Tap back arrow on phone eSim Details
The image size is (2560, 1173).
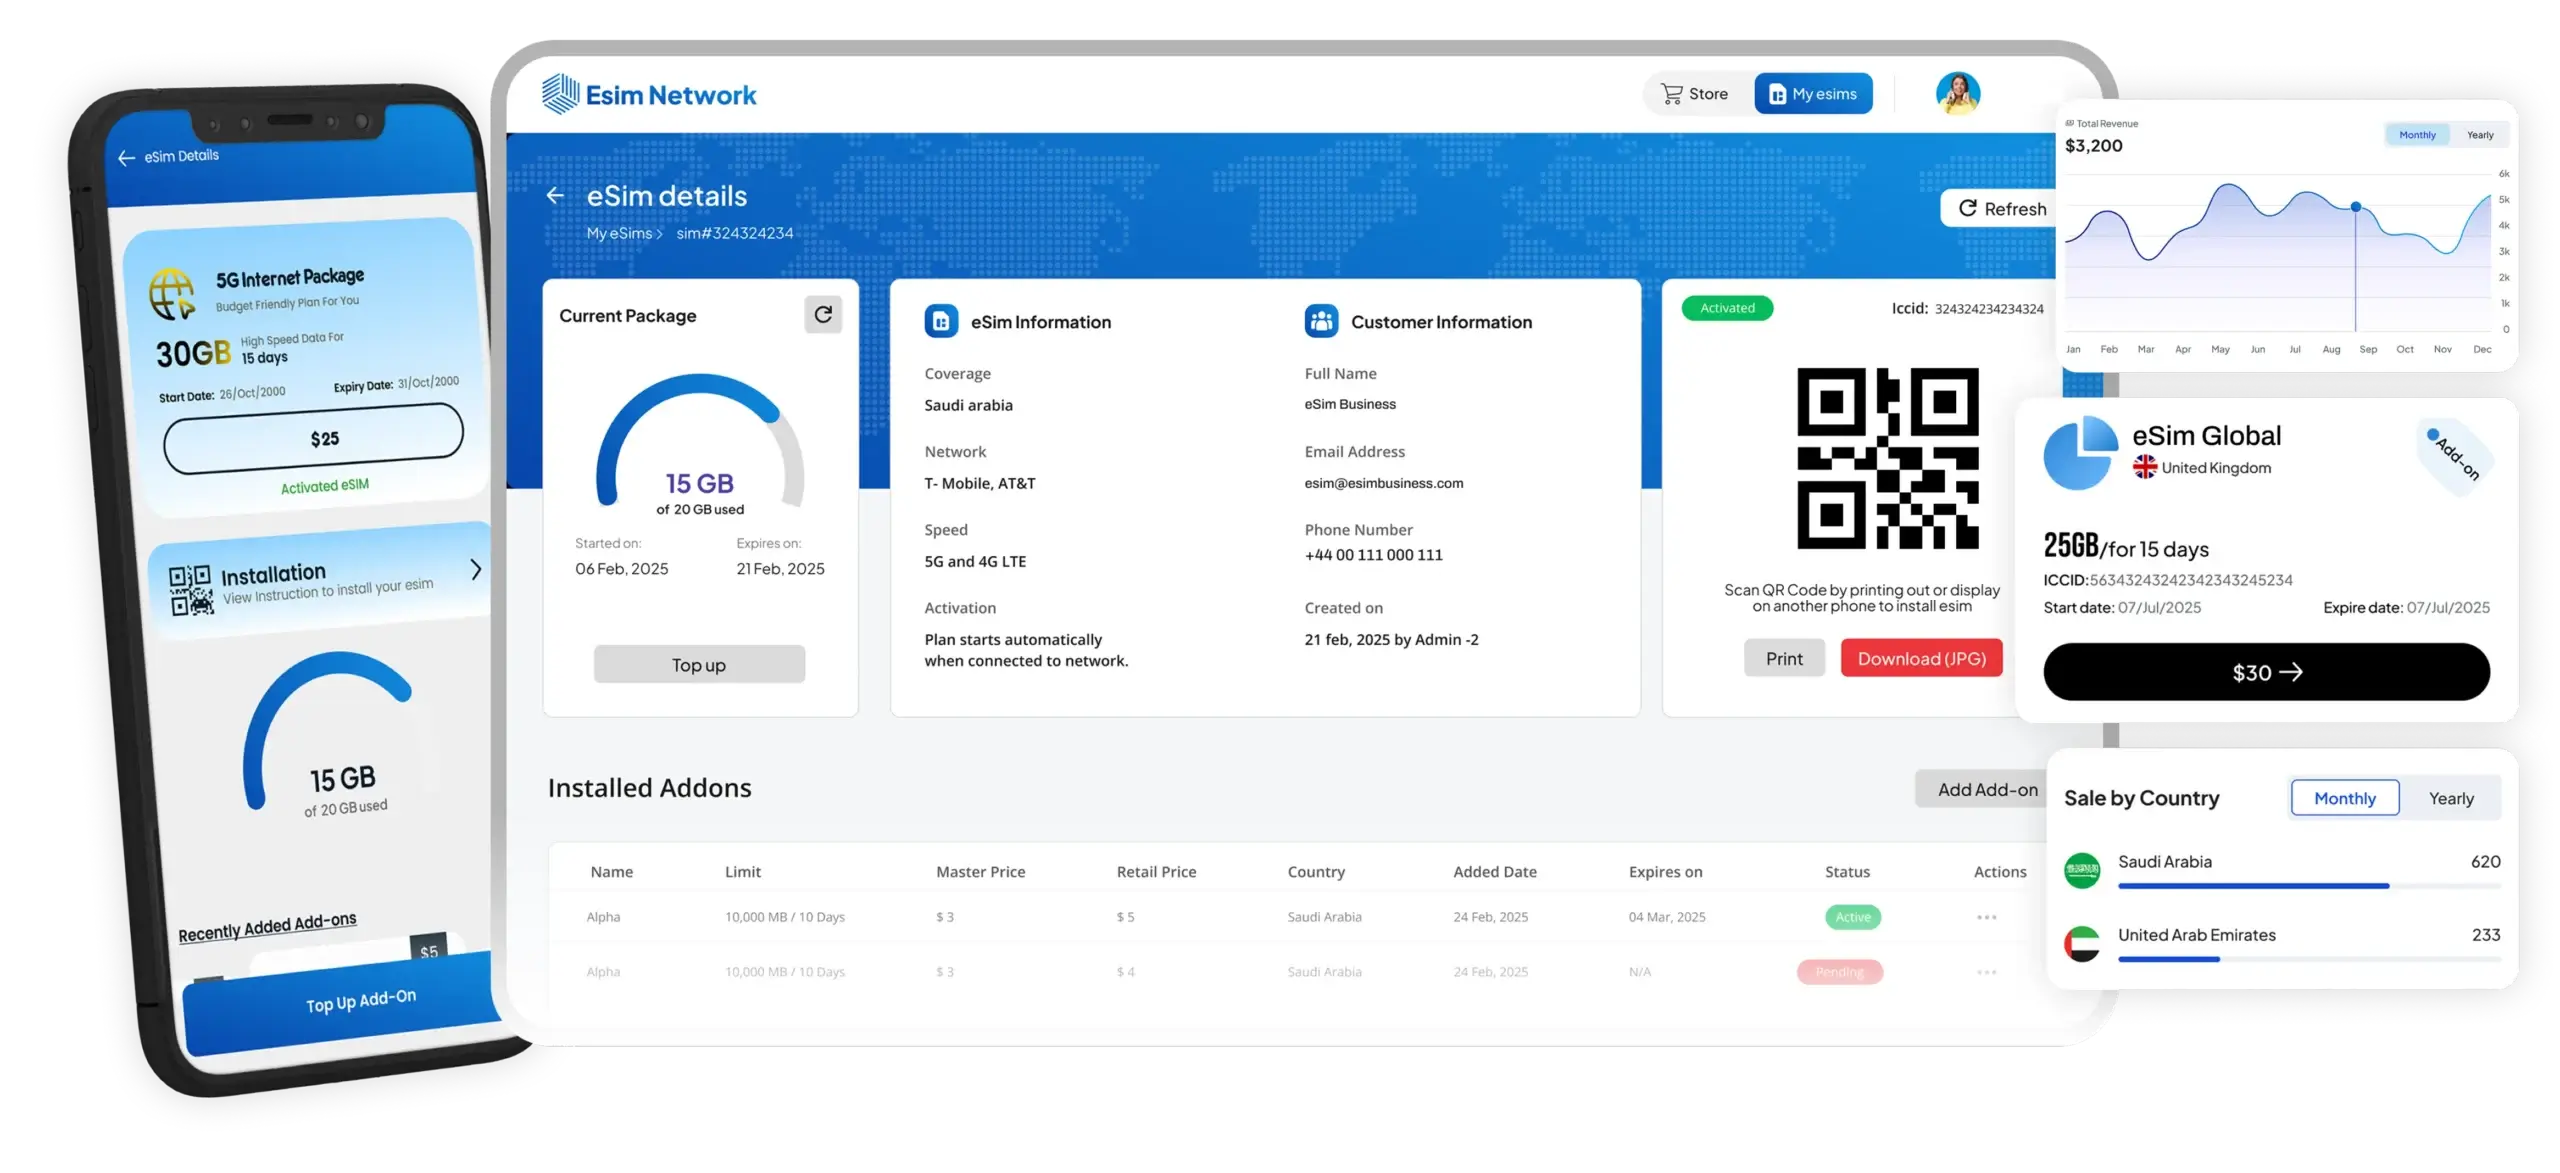pos(126,158)
